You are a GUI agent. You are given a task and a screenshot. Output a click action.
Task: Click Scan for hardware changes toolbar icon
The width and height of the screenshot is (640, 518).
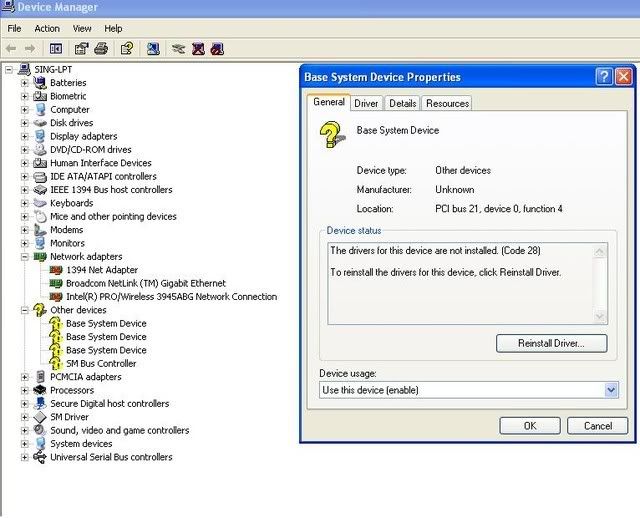click(x=153, y=48)
